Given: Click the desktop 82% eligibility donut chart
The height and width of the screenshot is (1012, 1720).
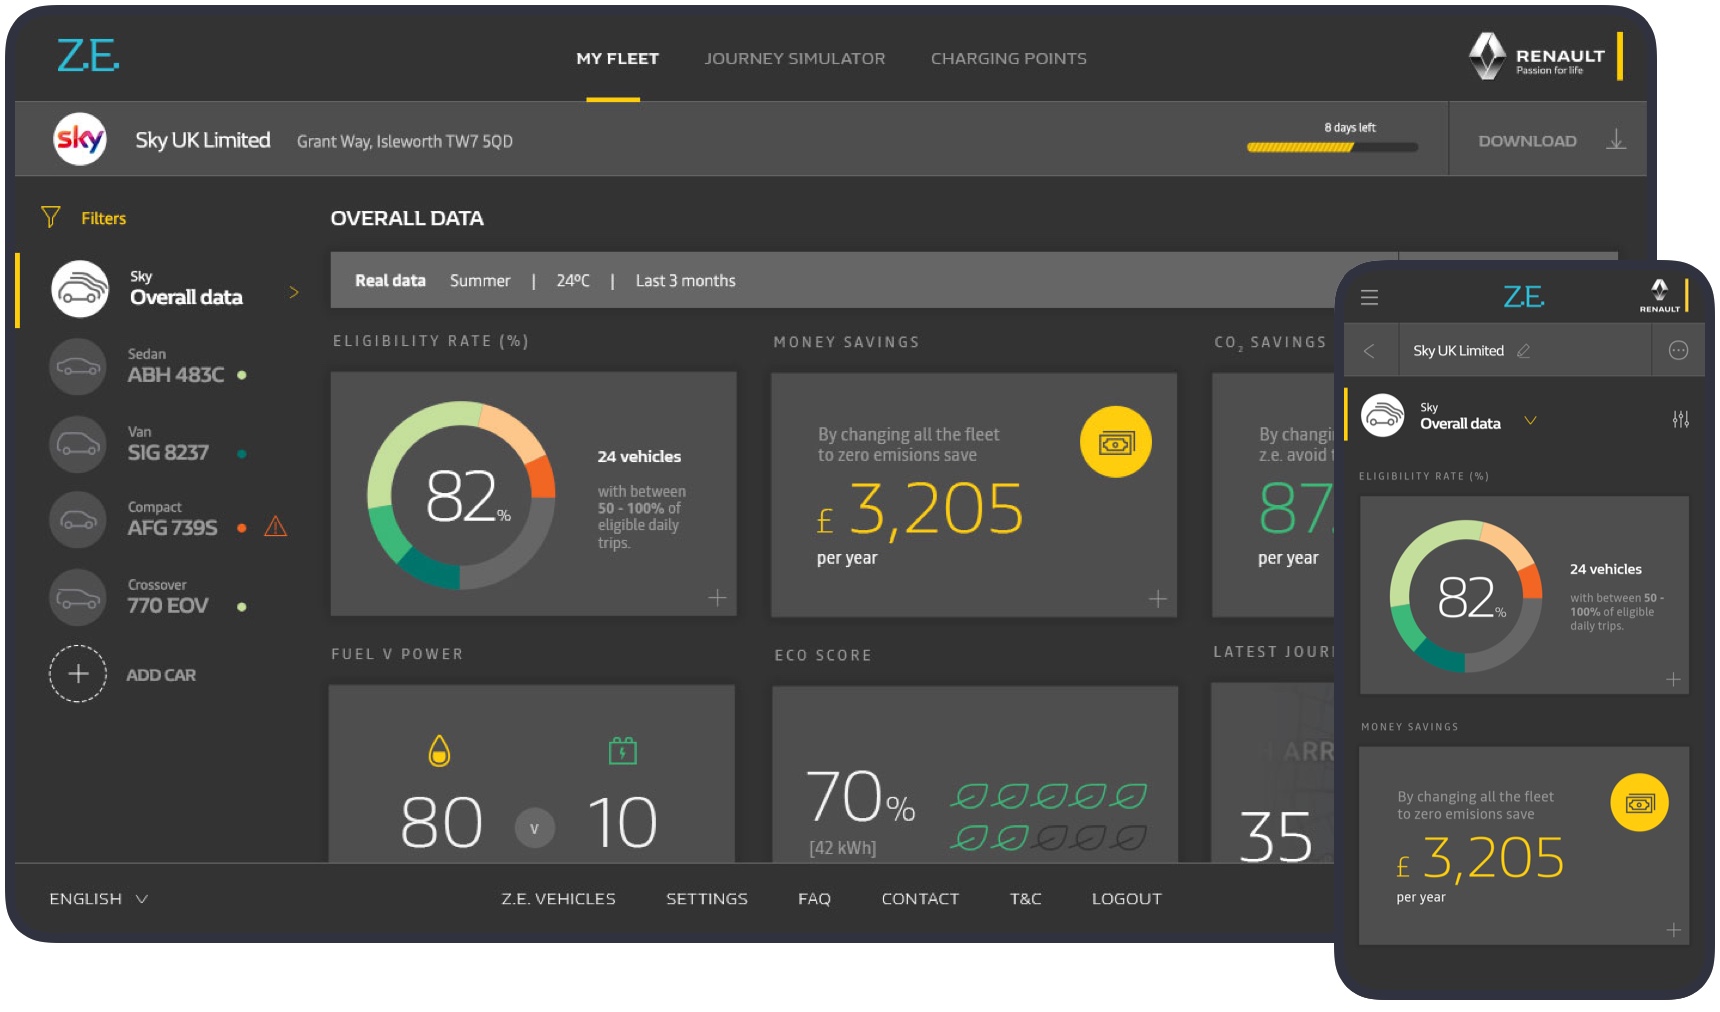Looking at the screenshot, I should tap(461, 495).
